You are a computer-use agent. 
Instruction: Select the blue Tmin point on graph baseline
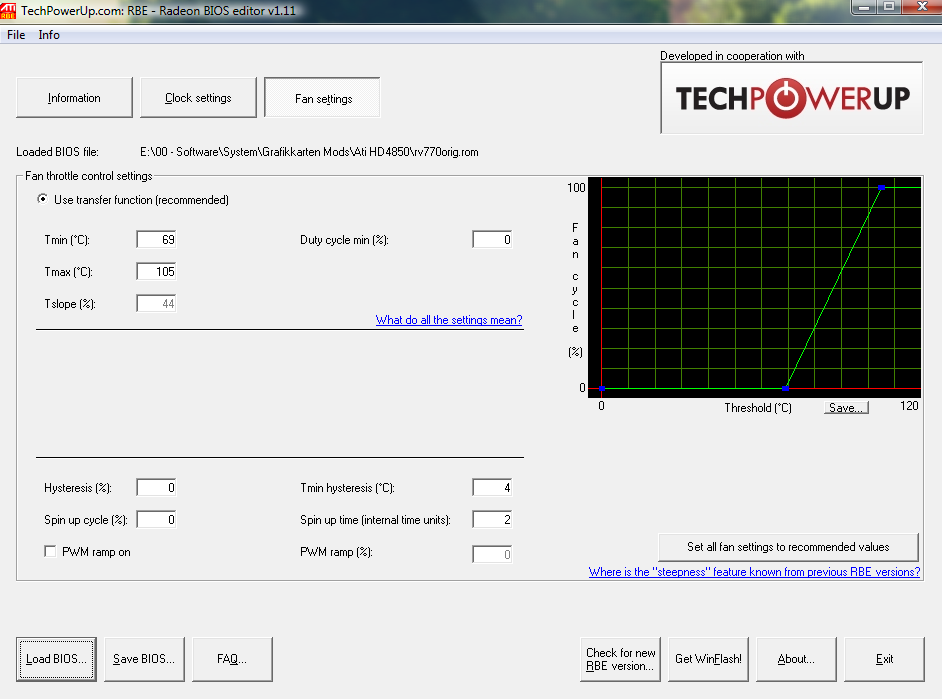pos(785,389)
